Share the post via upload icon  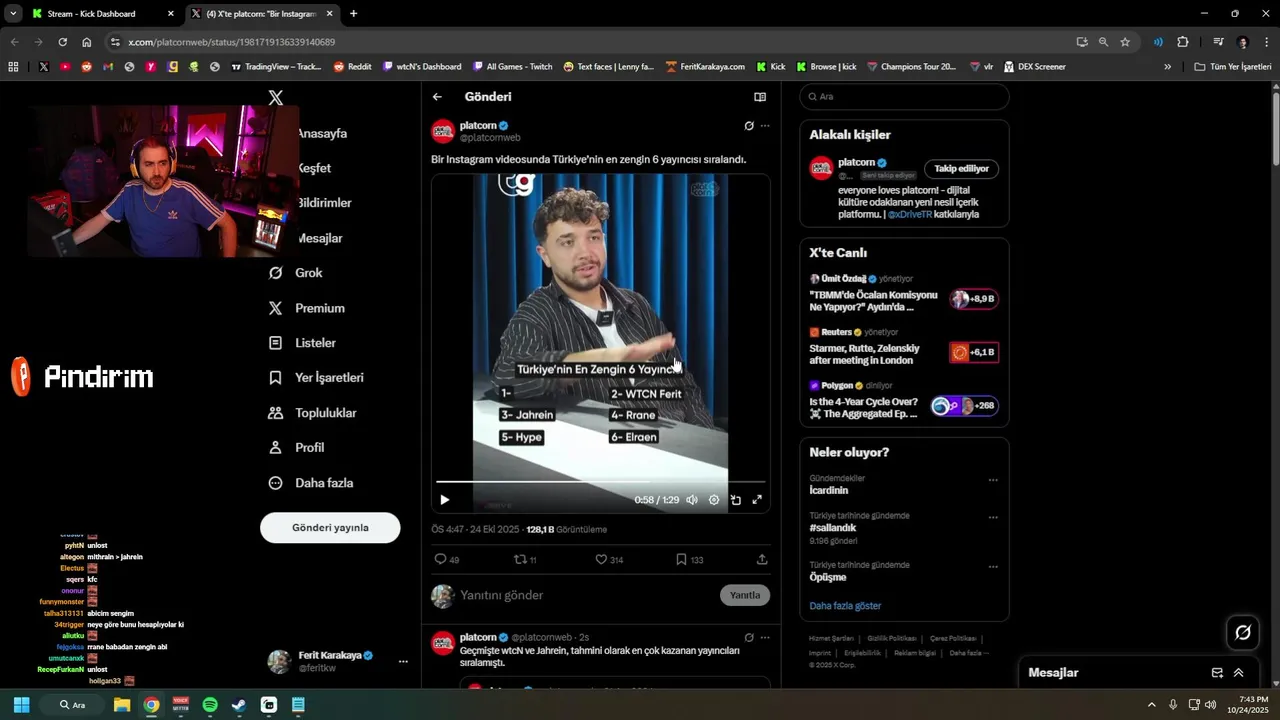pos(762,560)
